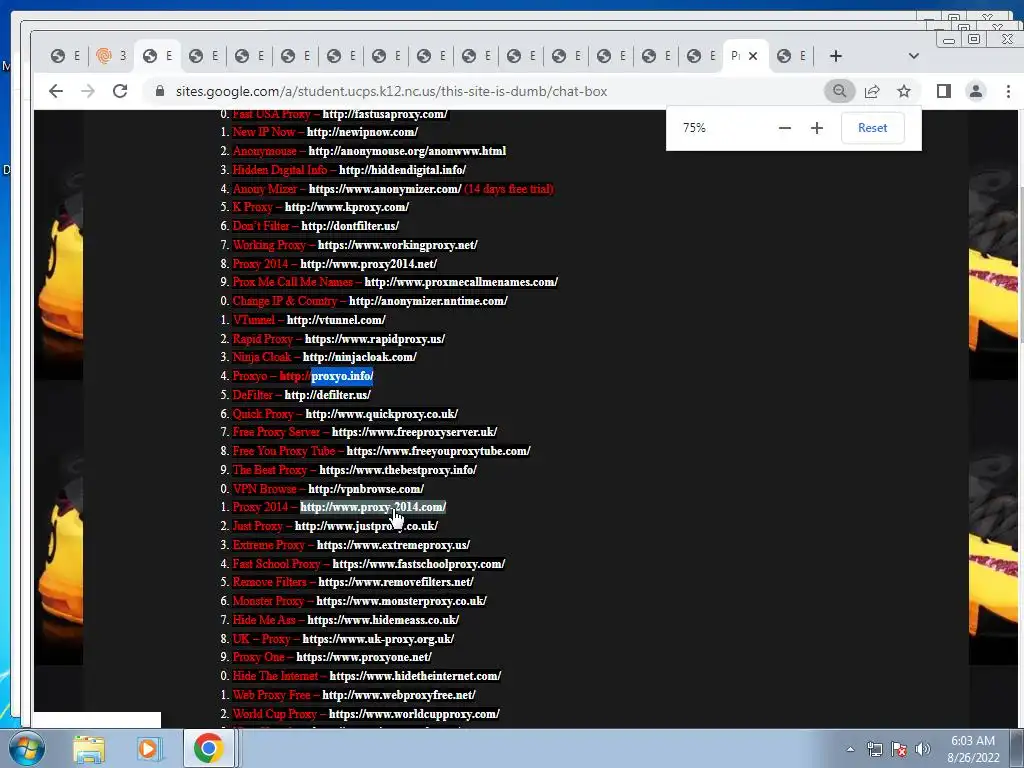Image resolution: width=1024 pixels, height=768 pixels.
Task: Open the taskbar clock and date
Action: pos(973,749)
